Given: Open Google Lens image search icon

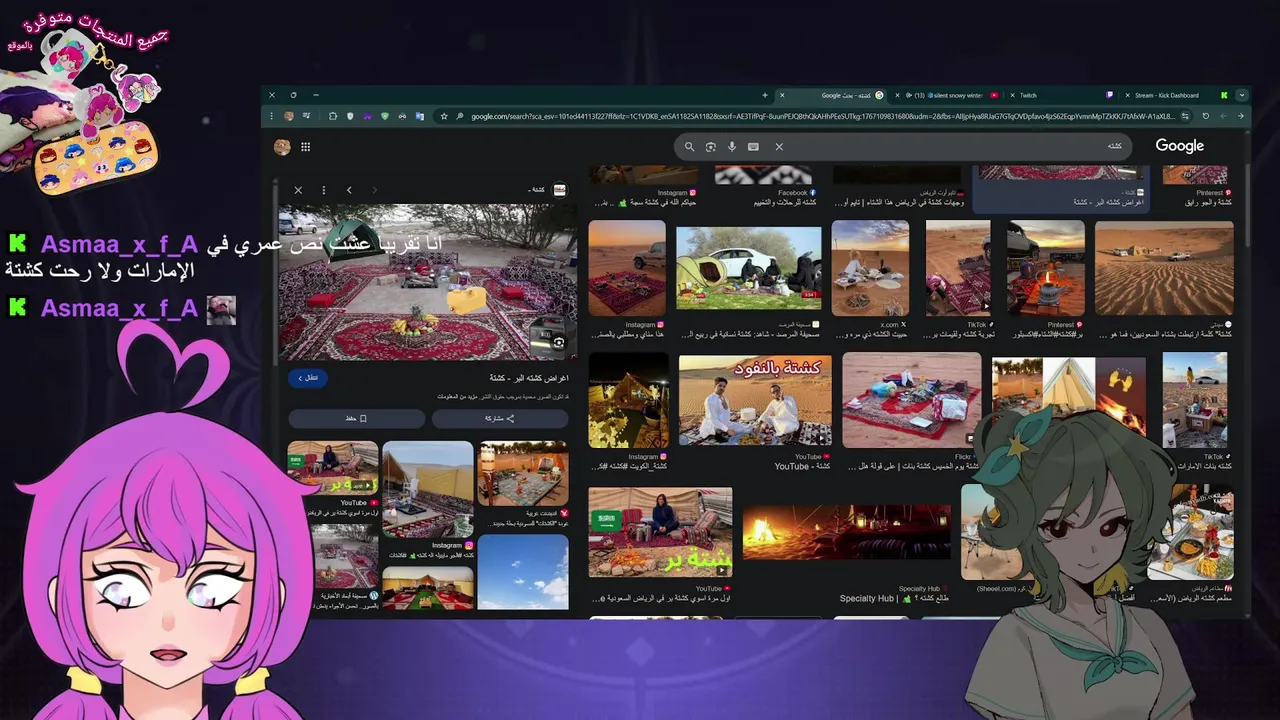Looking at the screenshot, I should (711, 147).
